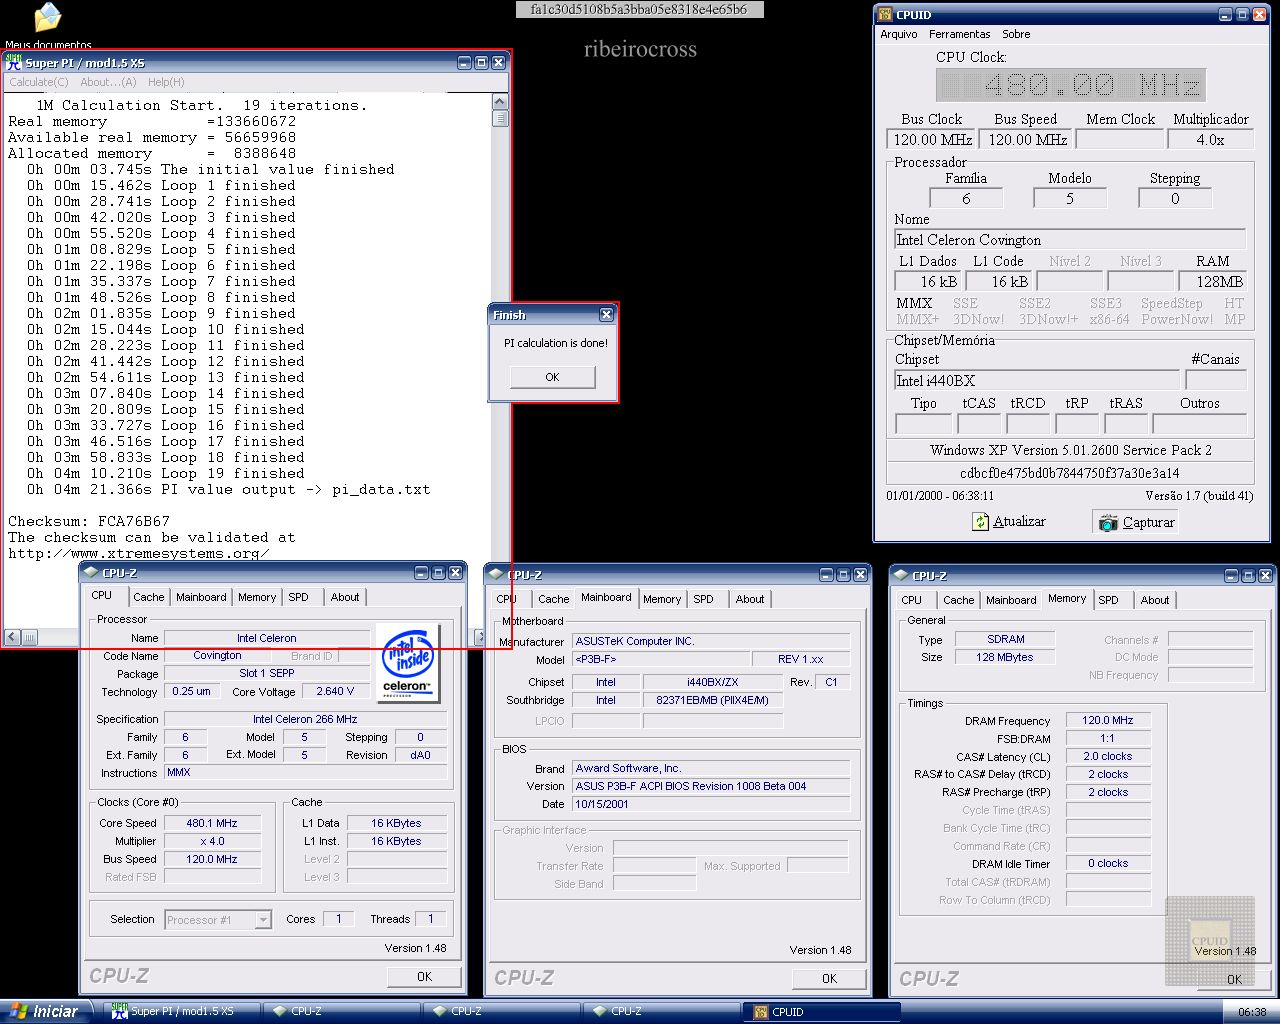Click title bar icon of middle CPU-Z window
This screenshot has width=1280, height=1024.
pos(496,575)
